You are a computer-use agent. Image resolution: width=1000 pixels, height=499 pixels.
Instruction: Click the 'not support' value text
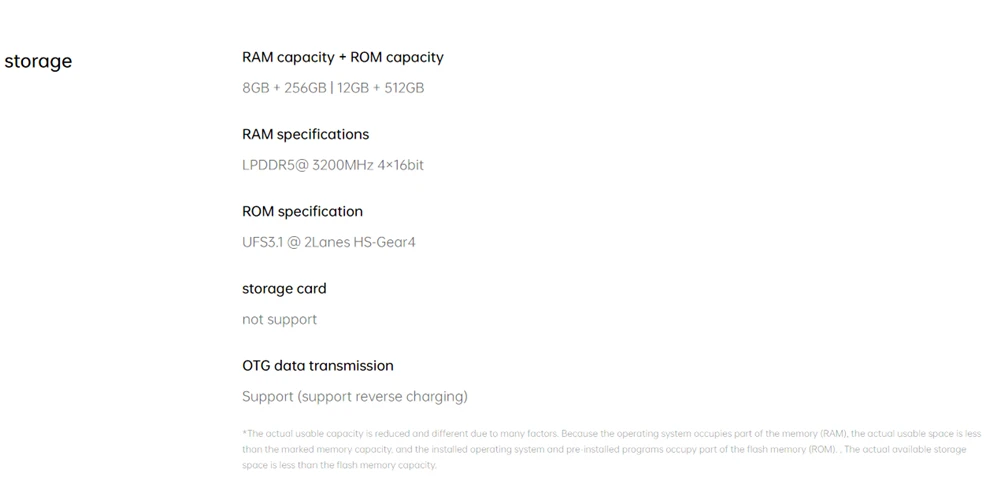(x=279, y=319)
